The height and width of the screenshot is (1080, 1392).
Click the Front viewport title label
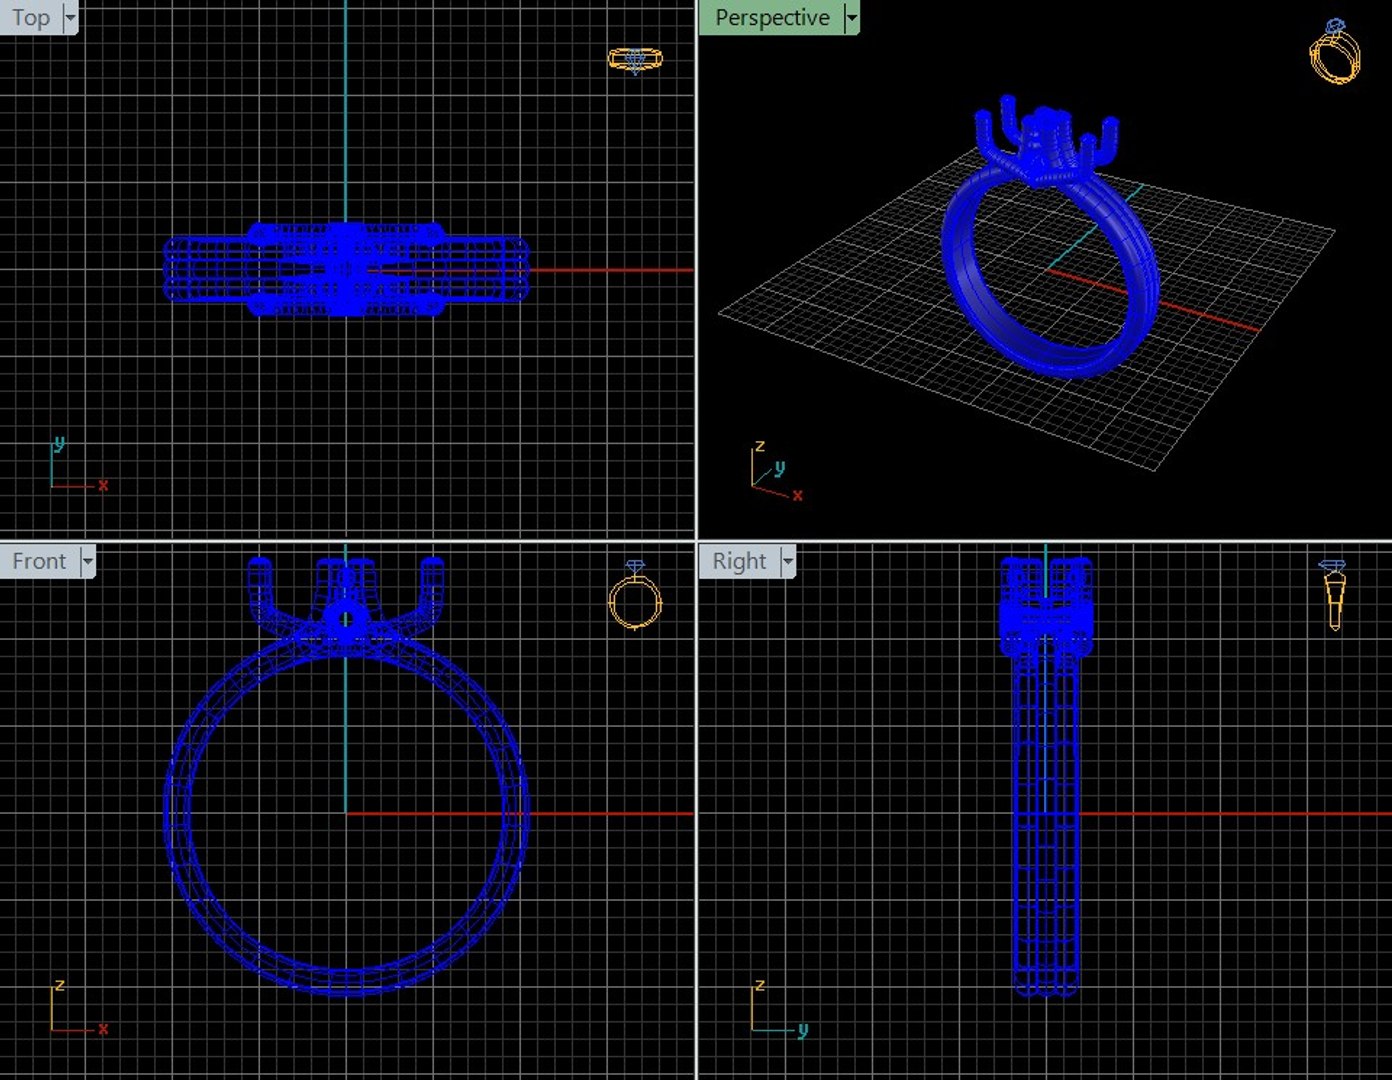[39, 561]
